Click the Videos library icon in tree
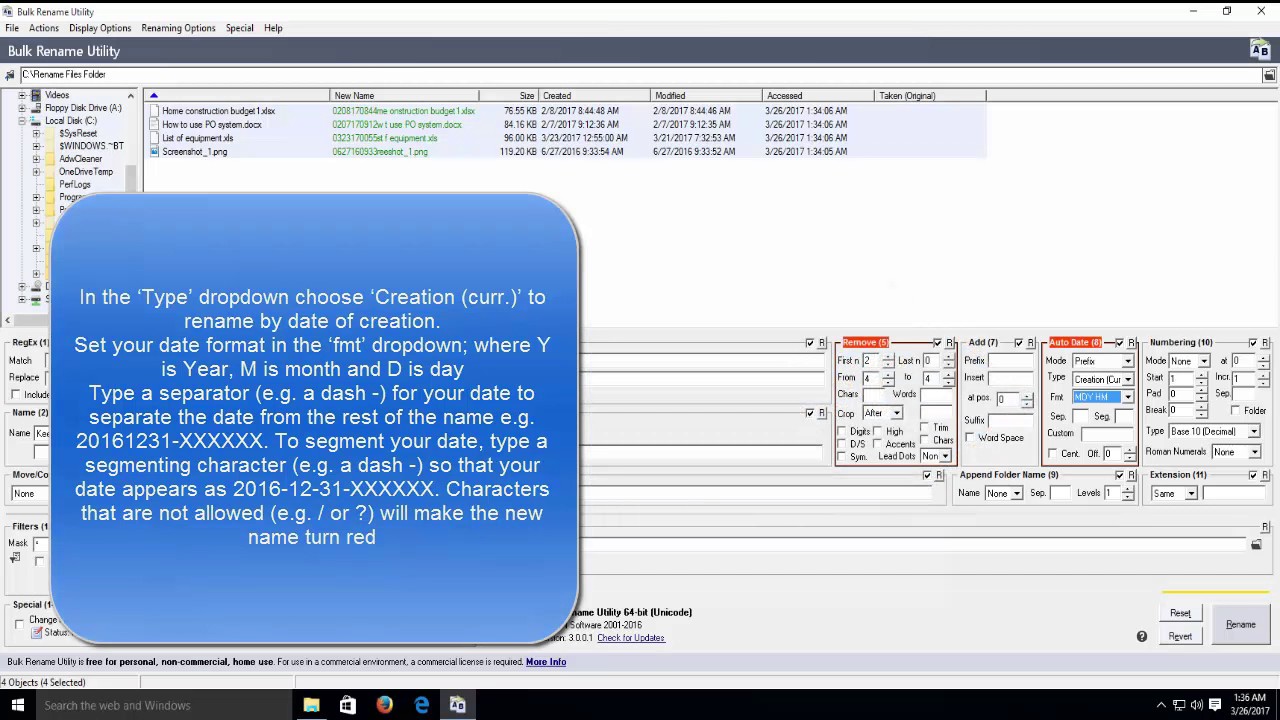Viewport: 1280px width, 720px height. tap(37, 95)
